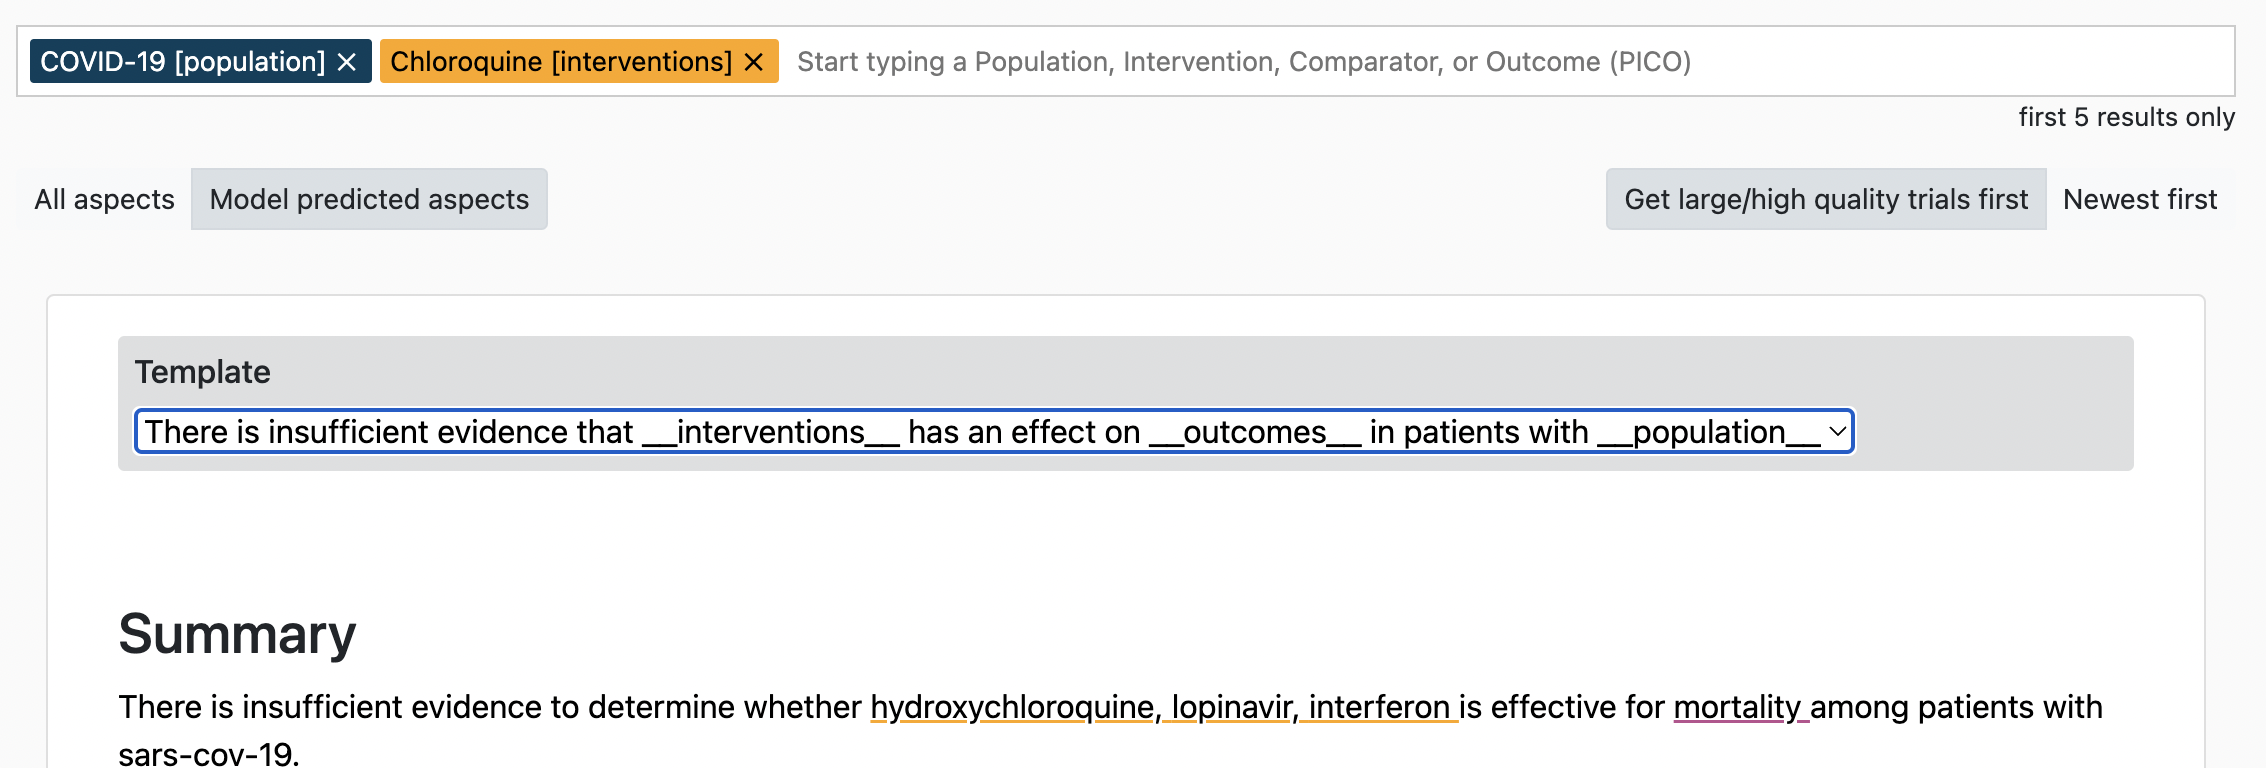Image resolution: width=2266 pixels, height=768 pixels.
Task: Click the Template label text
Action: pos(203,372)
